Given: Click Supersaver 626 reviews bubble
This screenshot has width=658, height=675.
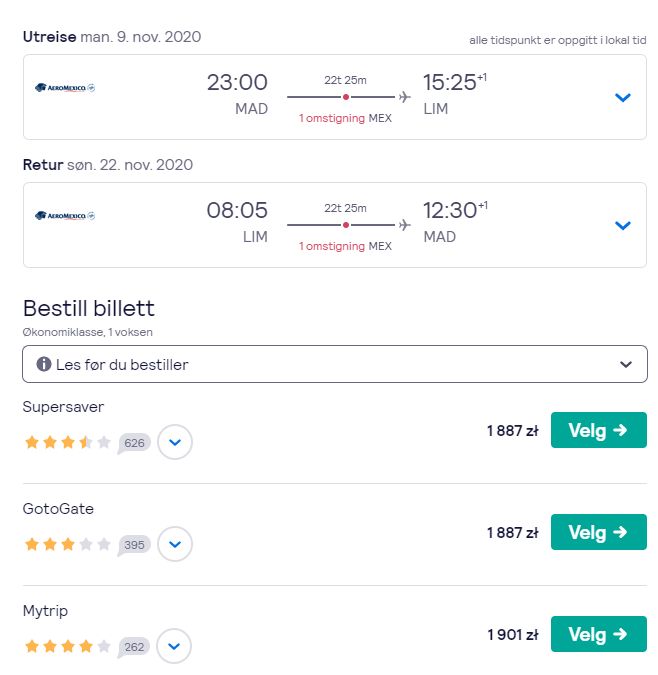Looking at the screenshot, I should tap(134, 443).
